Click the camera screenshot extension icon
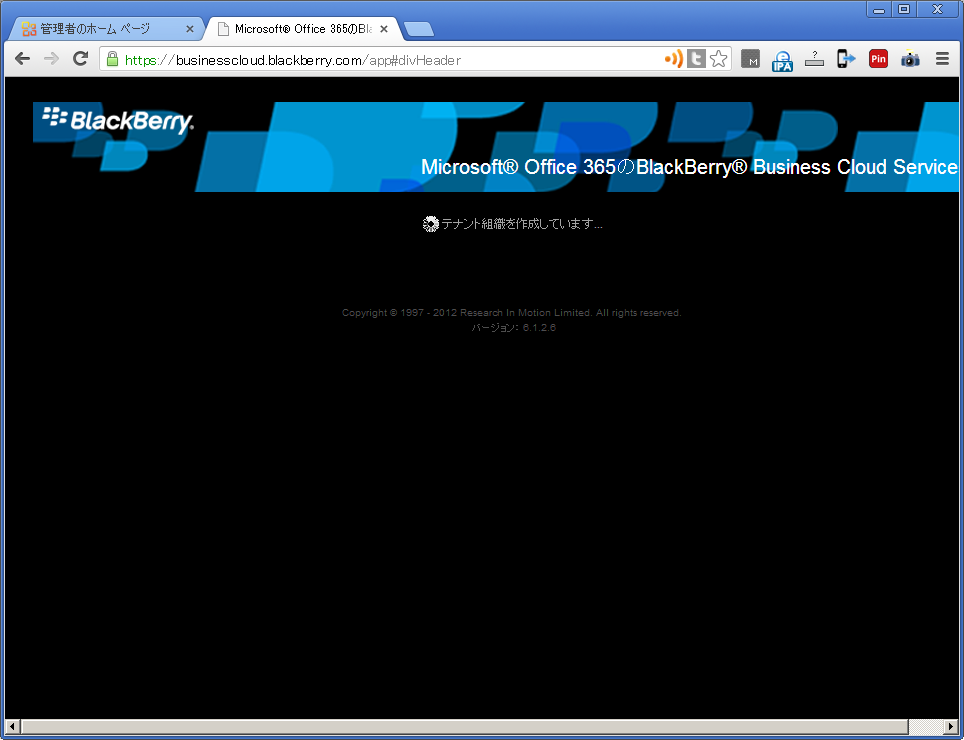 [910, 59]
